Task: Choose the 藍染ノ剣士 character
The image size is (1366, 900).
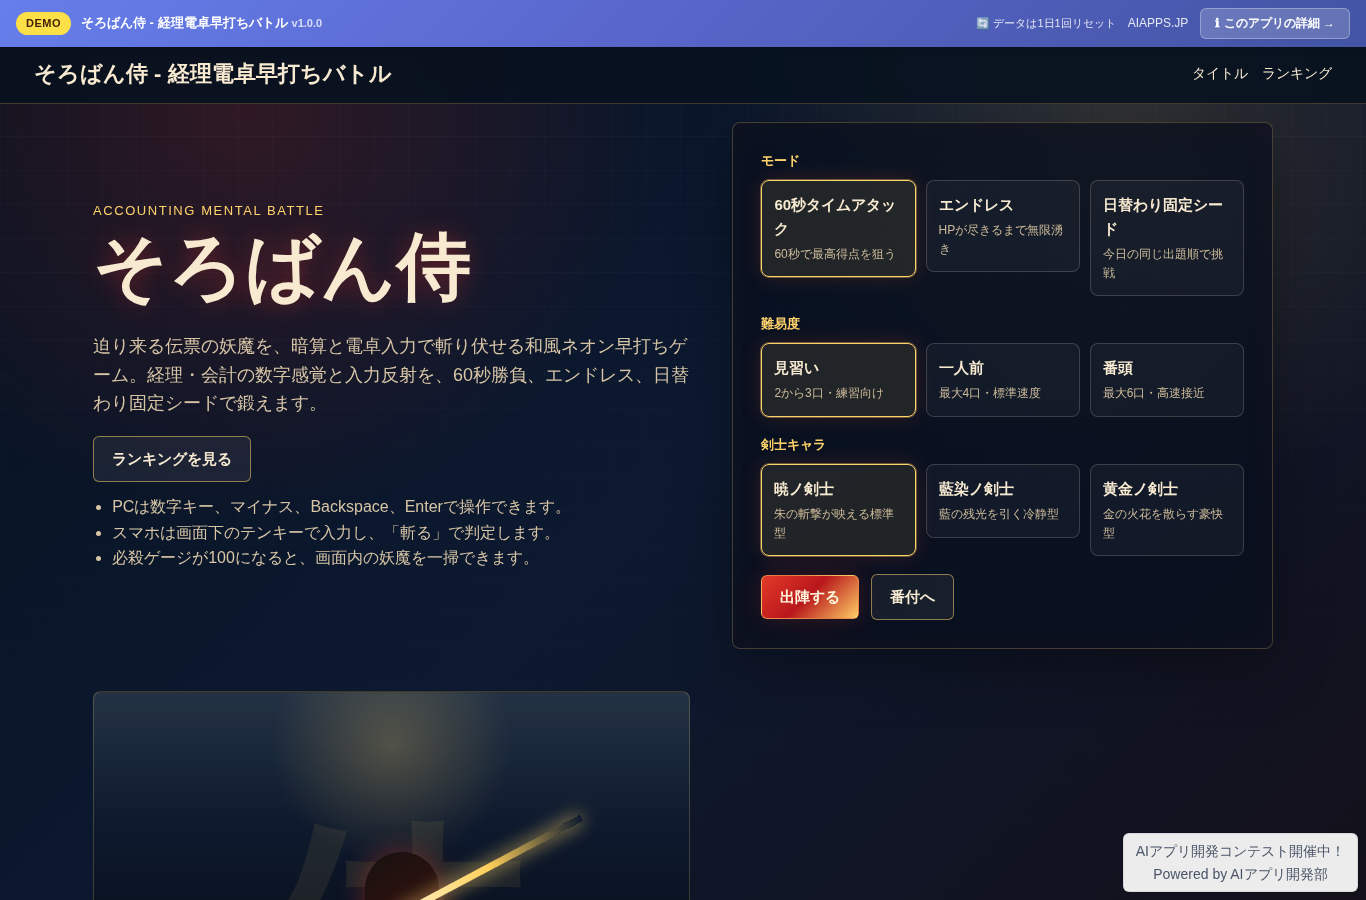Action: pyautogui.click(x=1002, y=501)
